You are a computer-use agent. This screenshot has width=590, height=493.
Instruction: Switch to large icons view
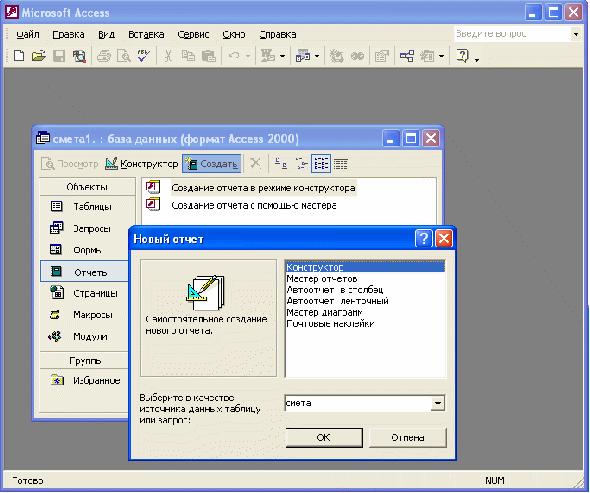tap(280, 163)
